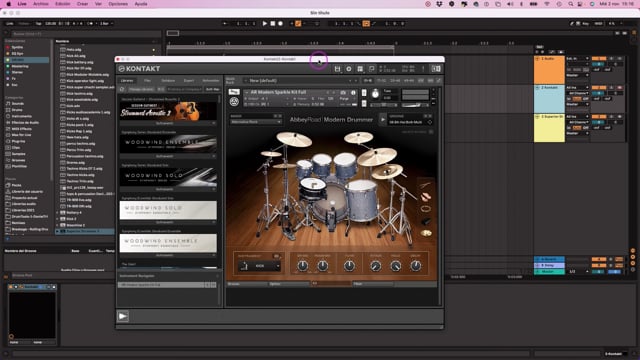The height and width of the screenshot is (360, 640).
Task: Select the hands articulation icon beside kit
Action: [426, 197]
